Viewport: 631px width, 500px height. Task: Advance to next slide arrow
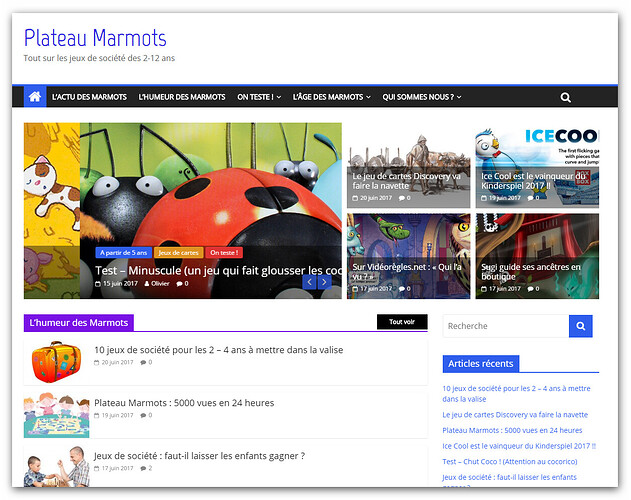324,282
